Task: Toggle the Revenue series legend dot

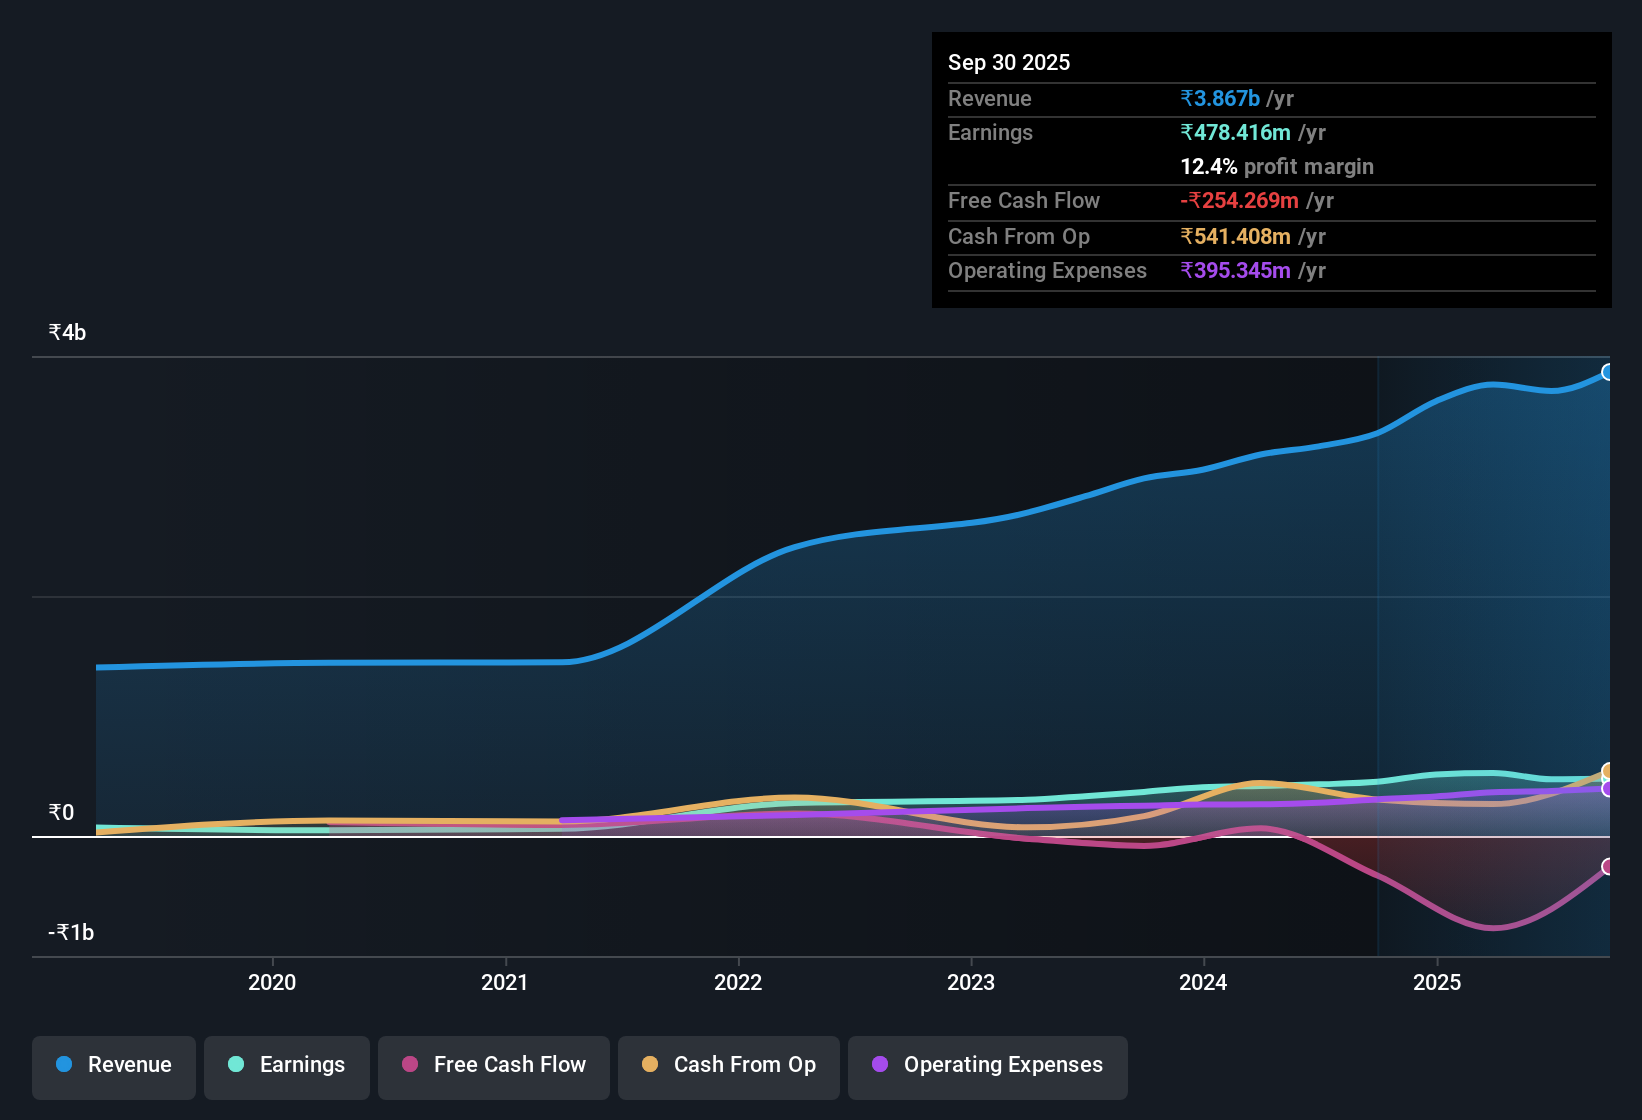Action: click(64, 1065)
